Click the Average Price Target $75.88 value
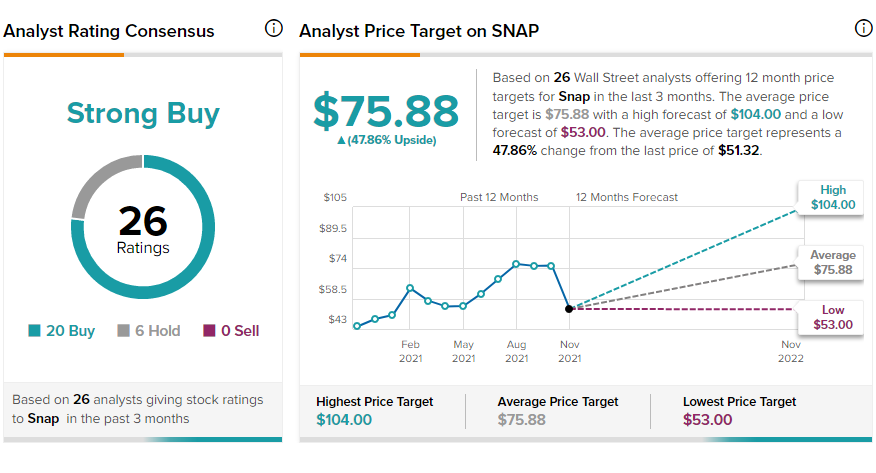This screenshot has height=473, width=876. pyautogui.click(x=522, y=419)
